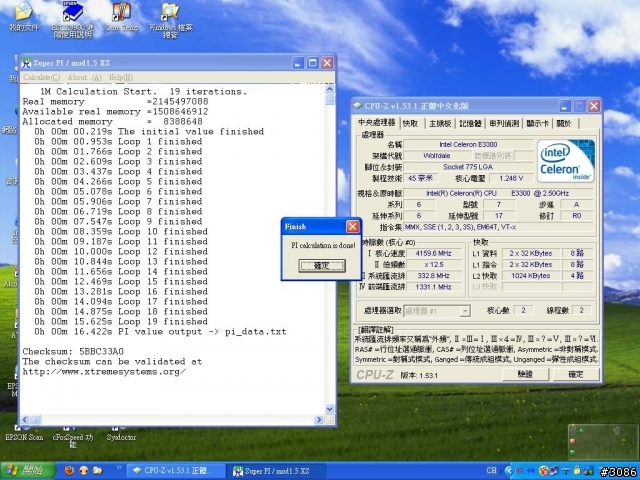
Task: Click the 驗證 button in CPU-Z
Action: pos(525,374)
